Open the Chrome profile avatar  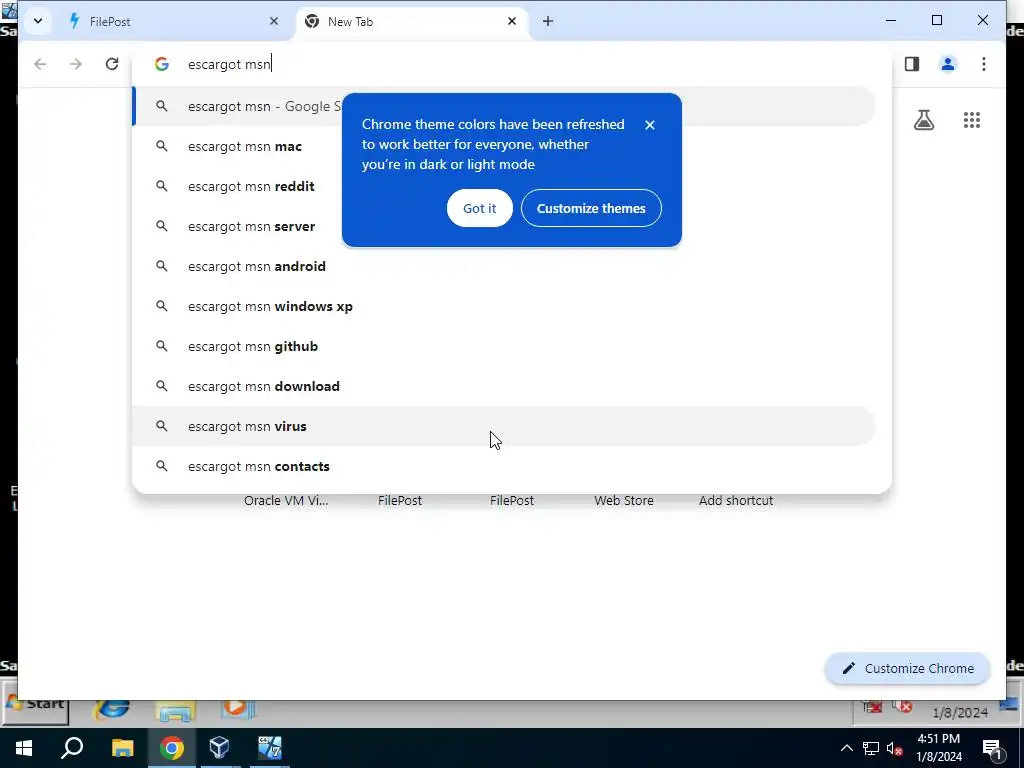pos(948,64)
